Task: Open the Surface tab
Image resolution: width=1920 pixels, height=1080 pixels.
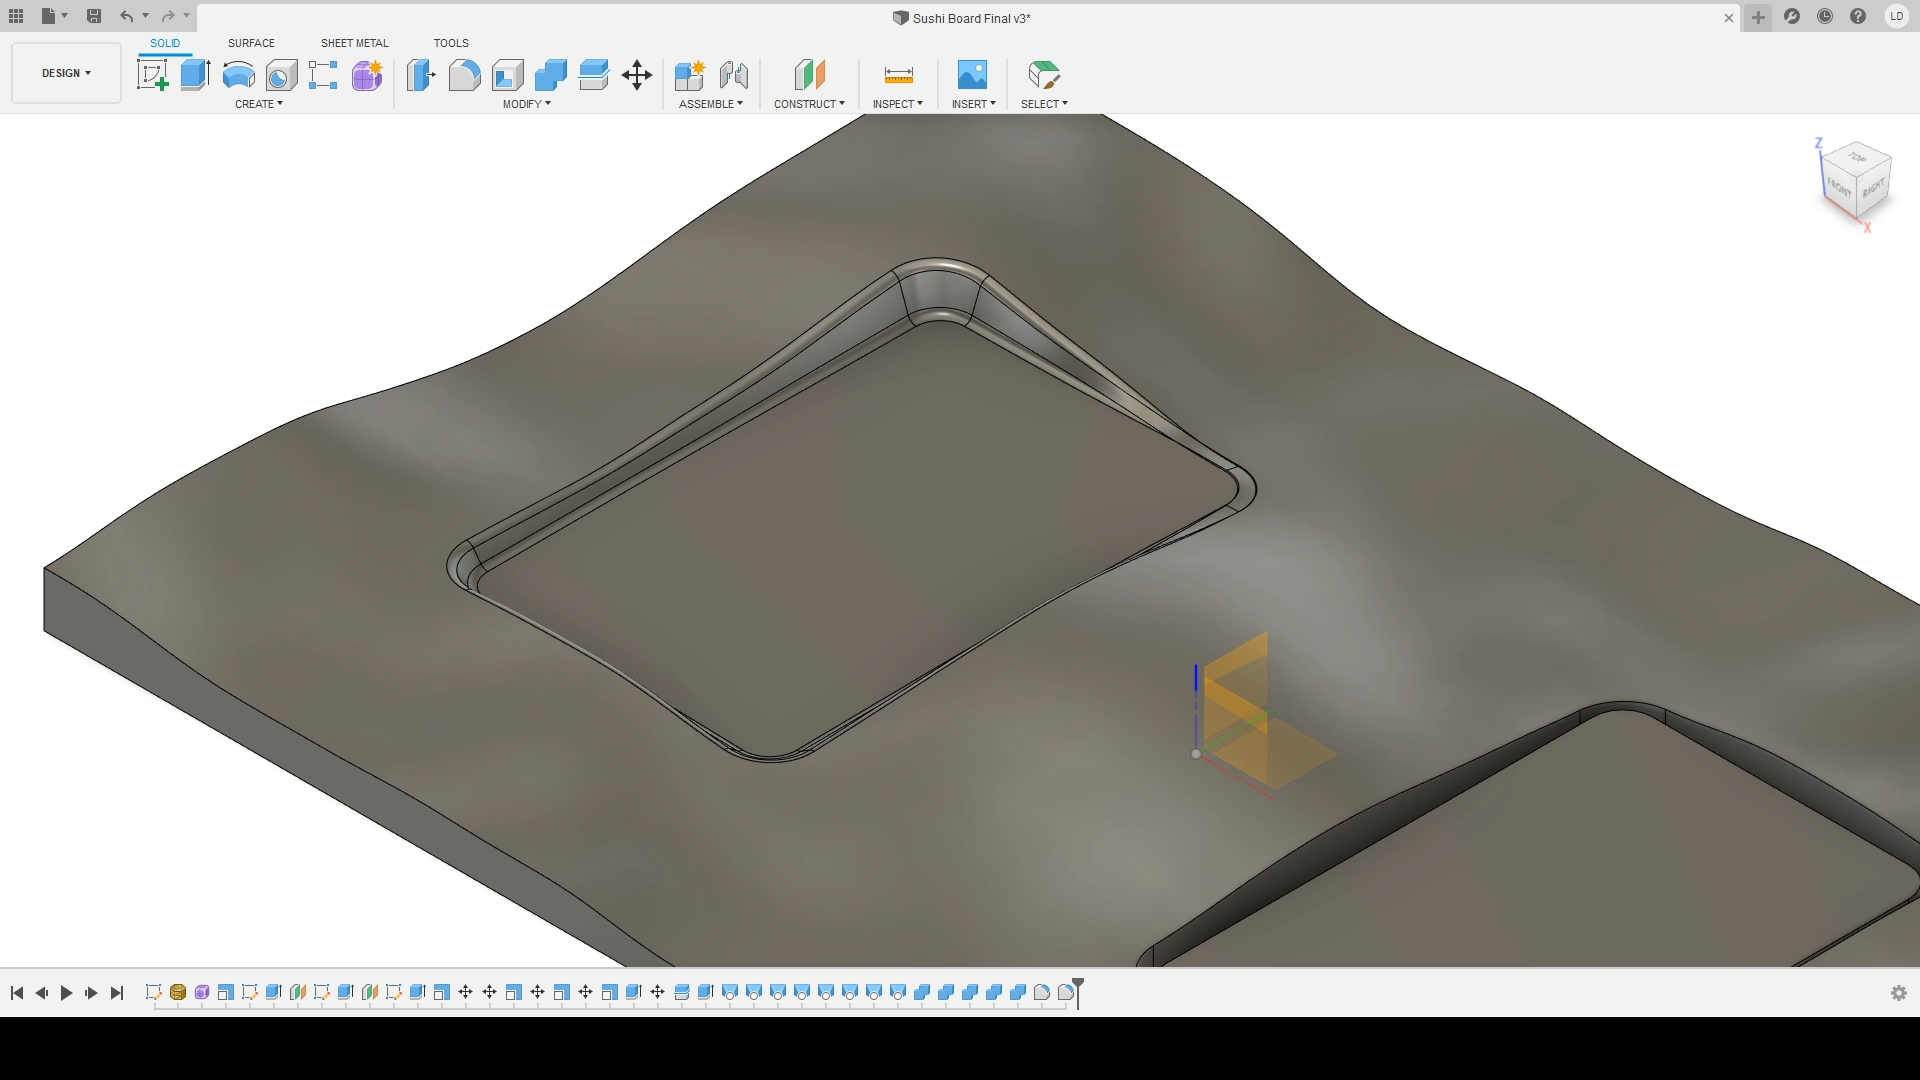Action: (251, 43)
